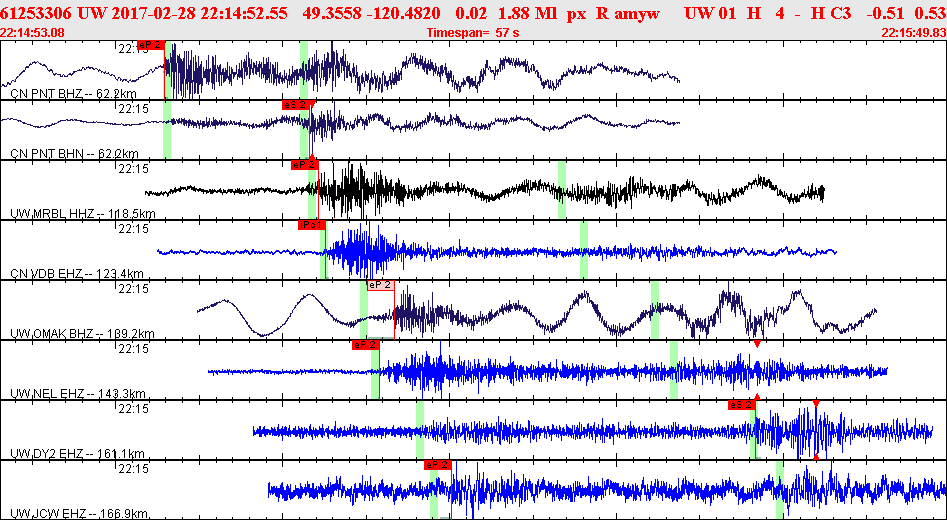947x520 pixels.
Task: Click the iPc1 pick flag on VDB EHZ
Action: pyautogui.click(x=312, y=225)
